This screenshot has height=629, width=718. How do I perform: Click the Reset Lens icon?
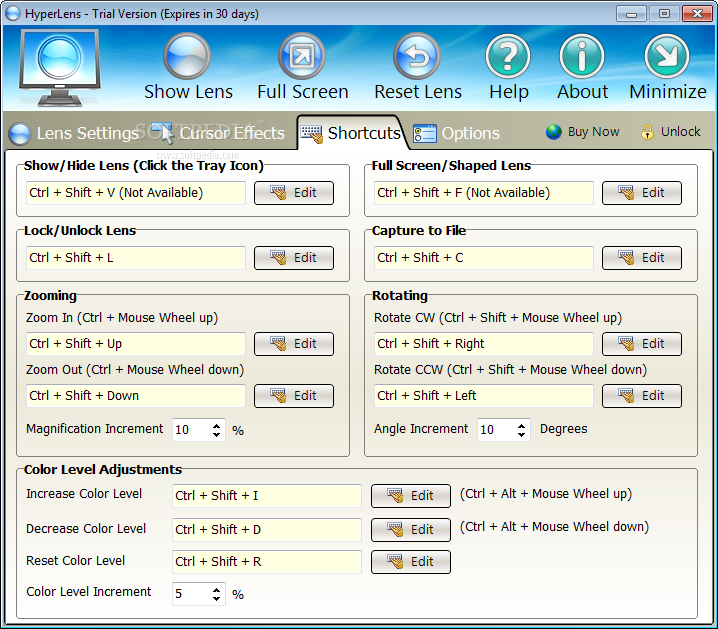(417, 57)
